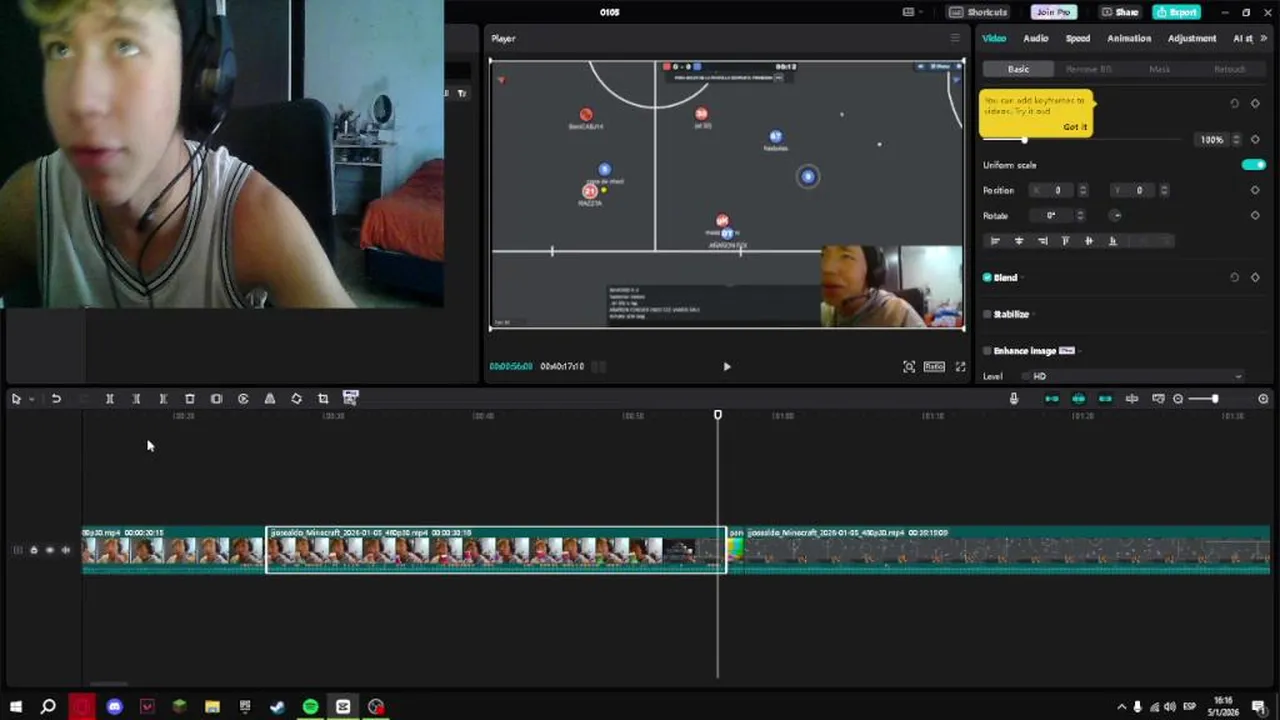The image size is (1280, 720).
Task: Delete the selected clip with trash icon
Action: 190,399
